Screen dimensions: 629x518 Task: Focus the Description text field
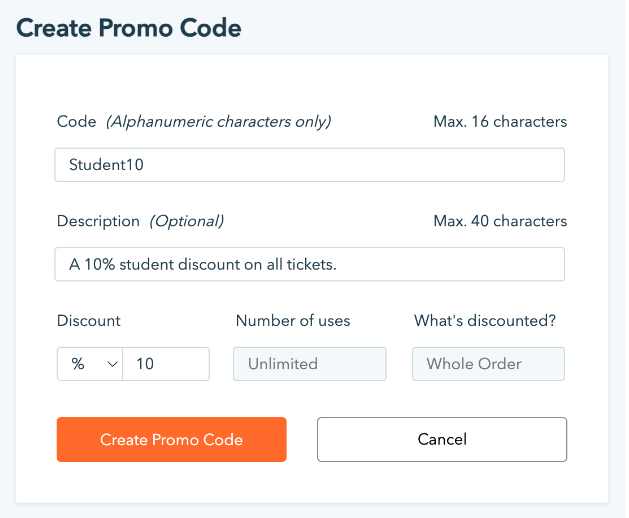310,264
